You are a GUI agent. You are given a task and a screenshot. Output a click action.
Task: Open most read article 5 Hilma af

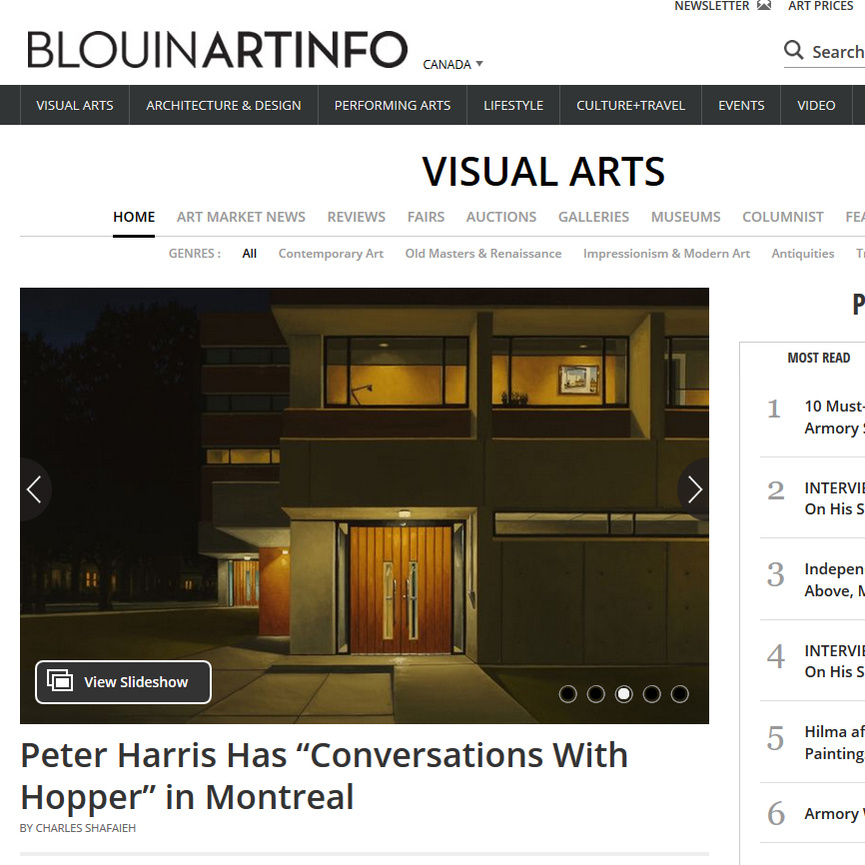pos(834,743)
